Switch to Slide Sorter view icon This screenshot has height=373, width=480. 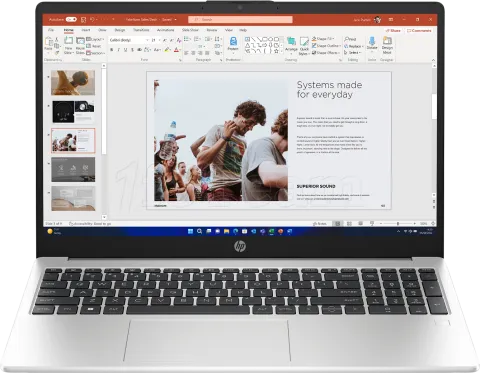pos(349,224)
